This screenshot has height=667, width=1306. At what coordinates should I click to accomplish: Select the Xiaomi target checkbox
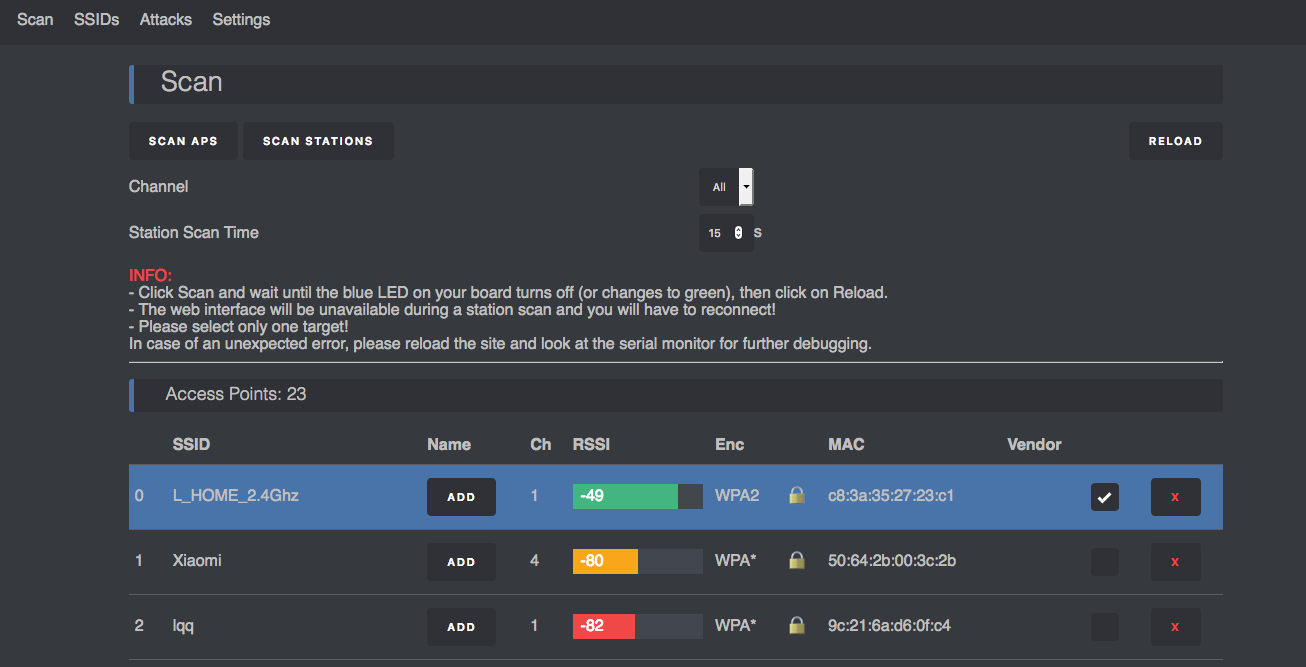(x=1105, y=562)
